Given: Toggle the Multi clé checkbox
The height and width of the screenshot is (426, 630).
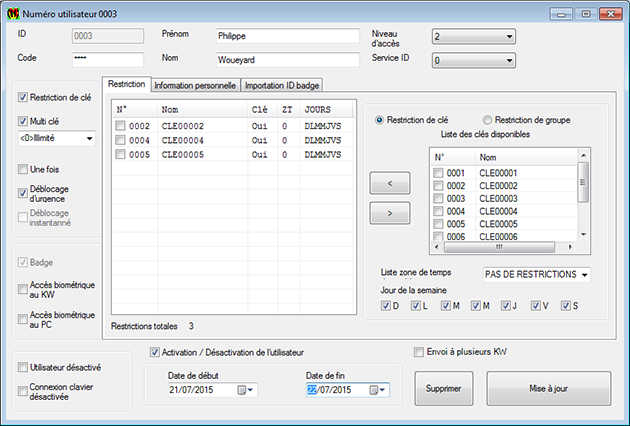Looking at the screenshot, I should pos(23,121).
